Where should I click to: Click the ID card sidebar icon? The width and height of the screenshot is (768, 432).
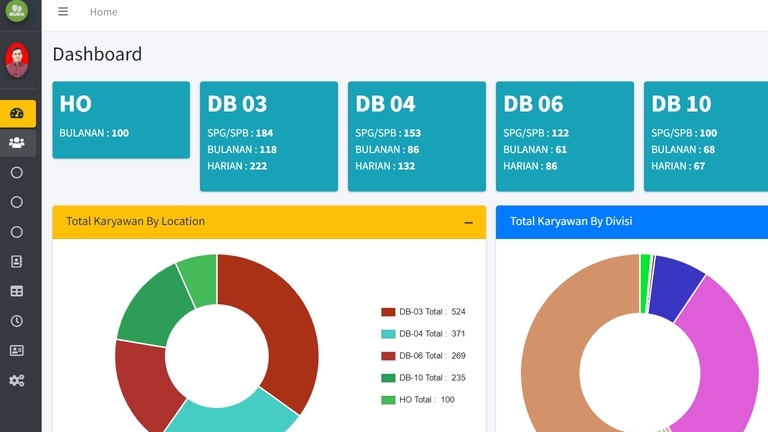(x=17, y=351)
